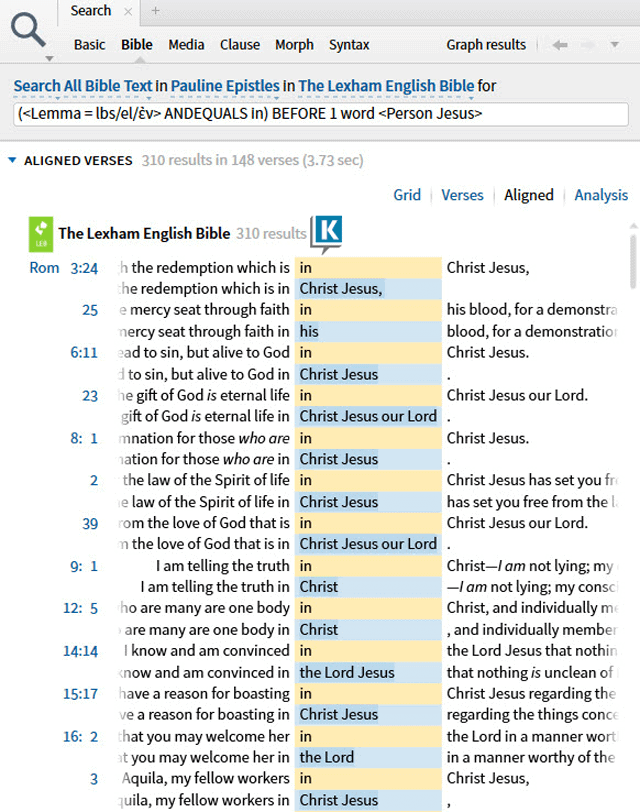Show results in Analysis view

(601, 195)
